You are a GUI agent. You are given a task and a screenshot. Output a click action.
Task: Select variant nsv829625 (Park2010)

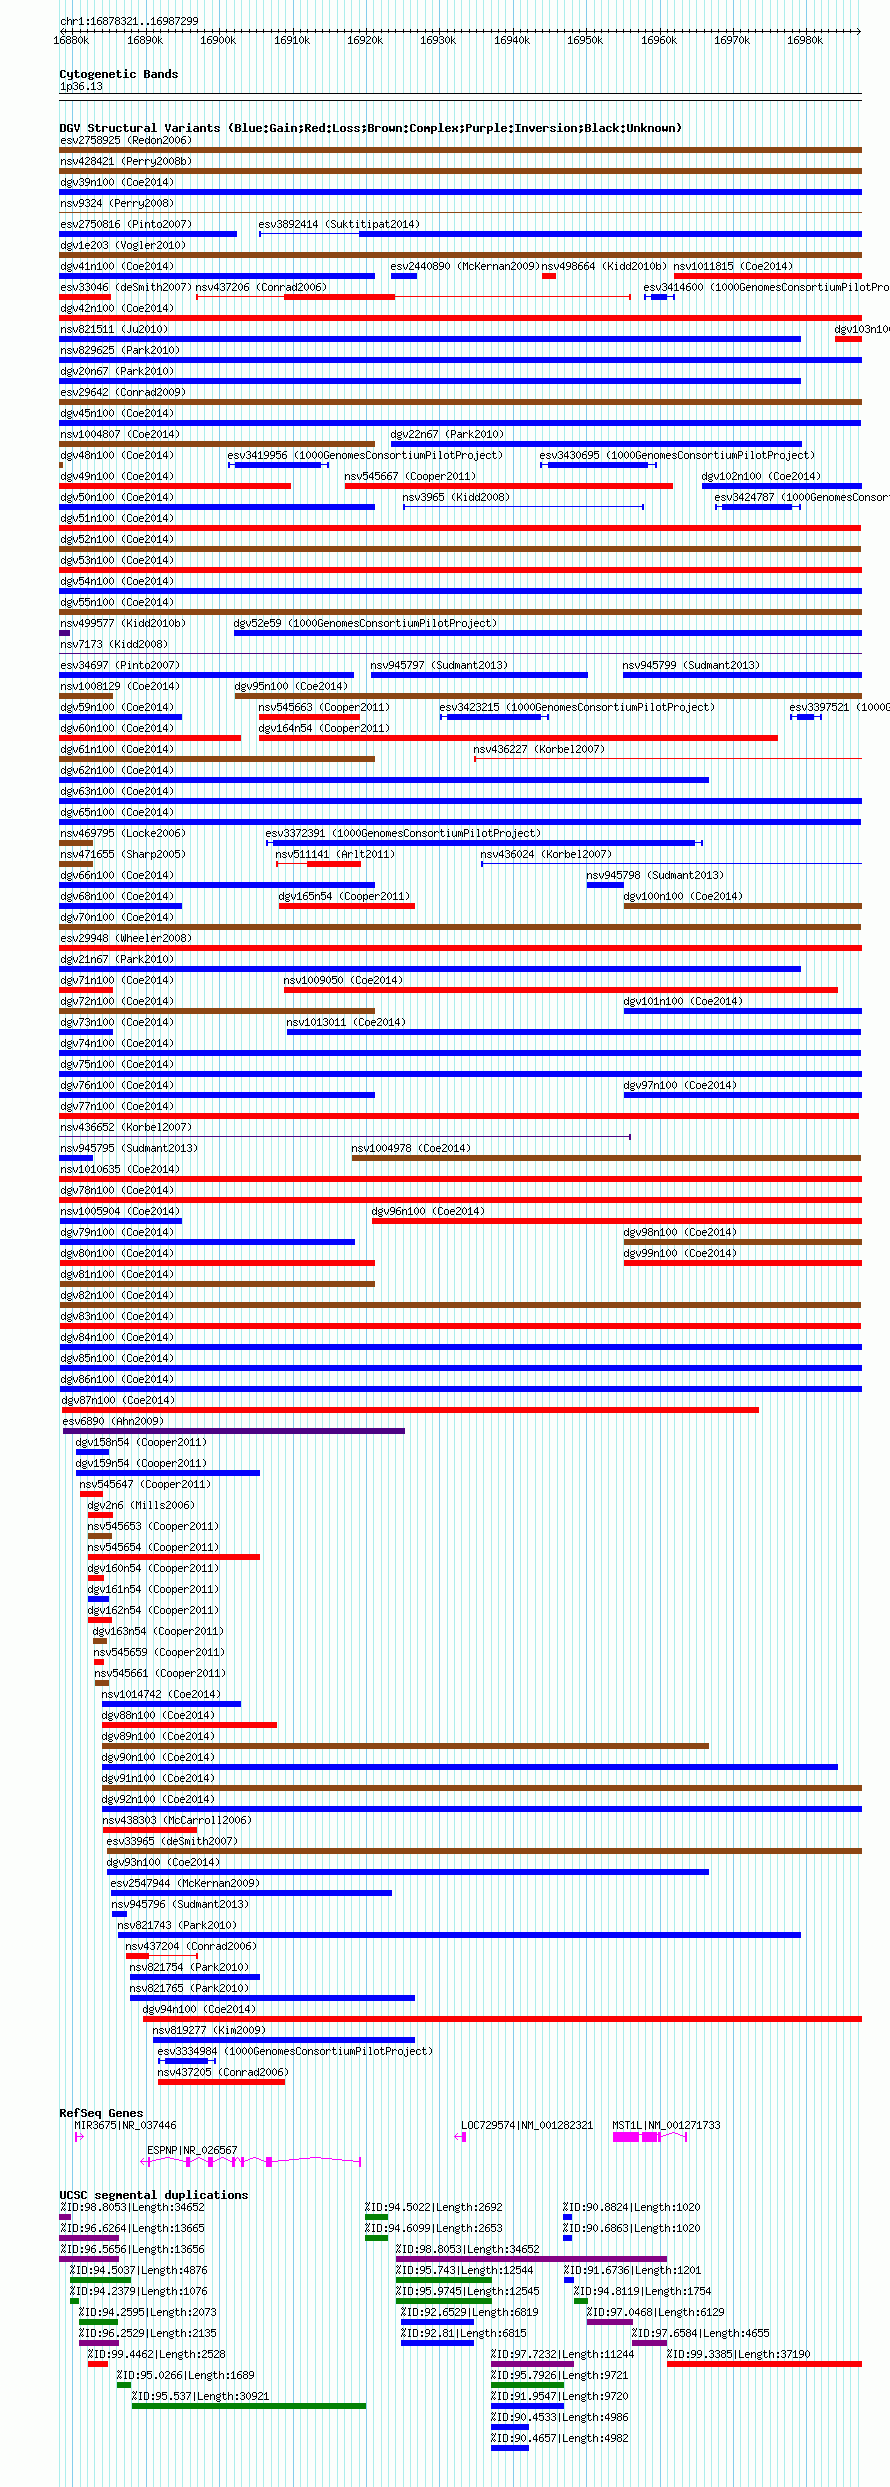(x=120, y=350)
